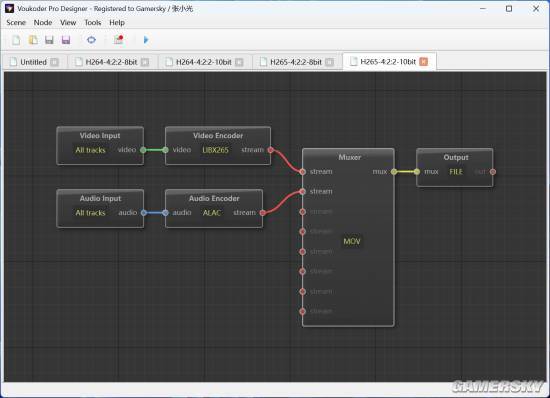Click the purple Save As disk icon
Screen dimensions: 550x398
point(66,40)
